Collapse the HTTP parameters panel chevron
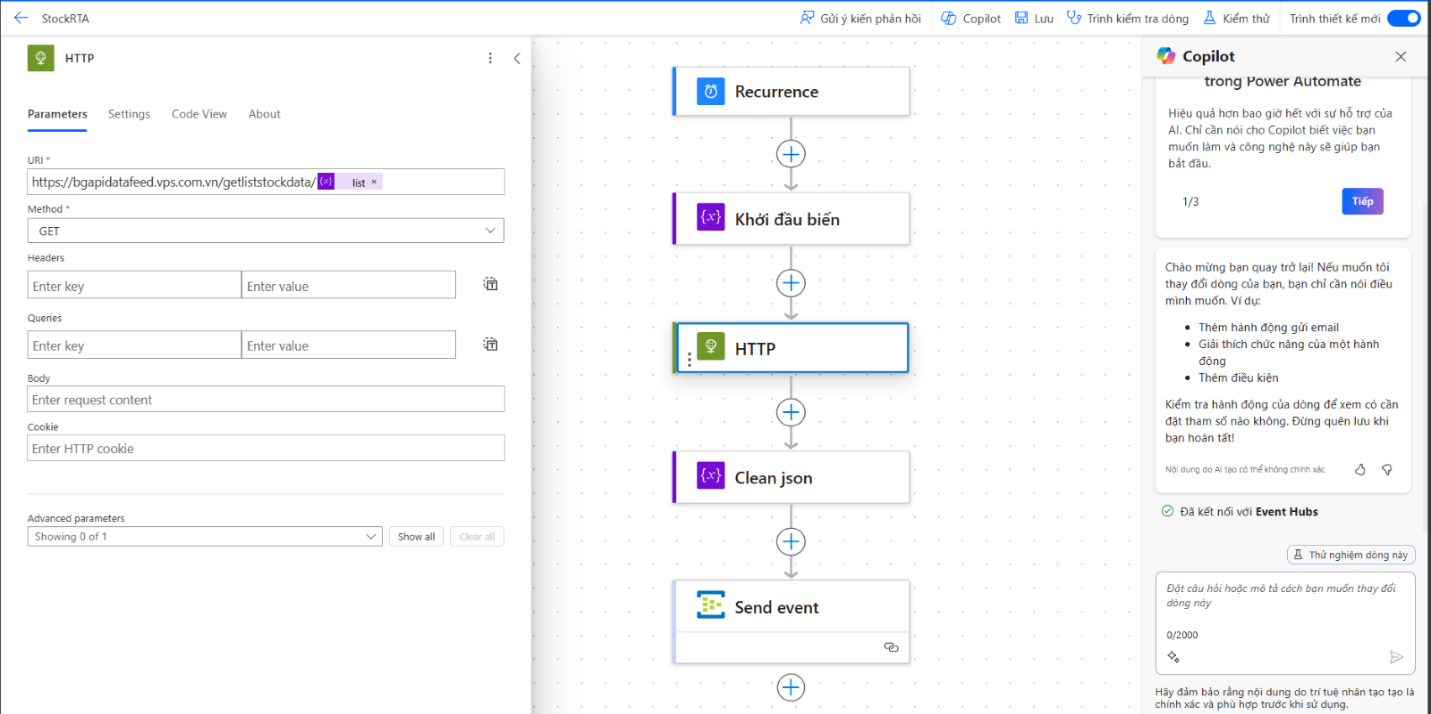 tap(517, 58)
